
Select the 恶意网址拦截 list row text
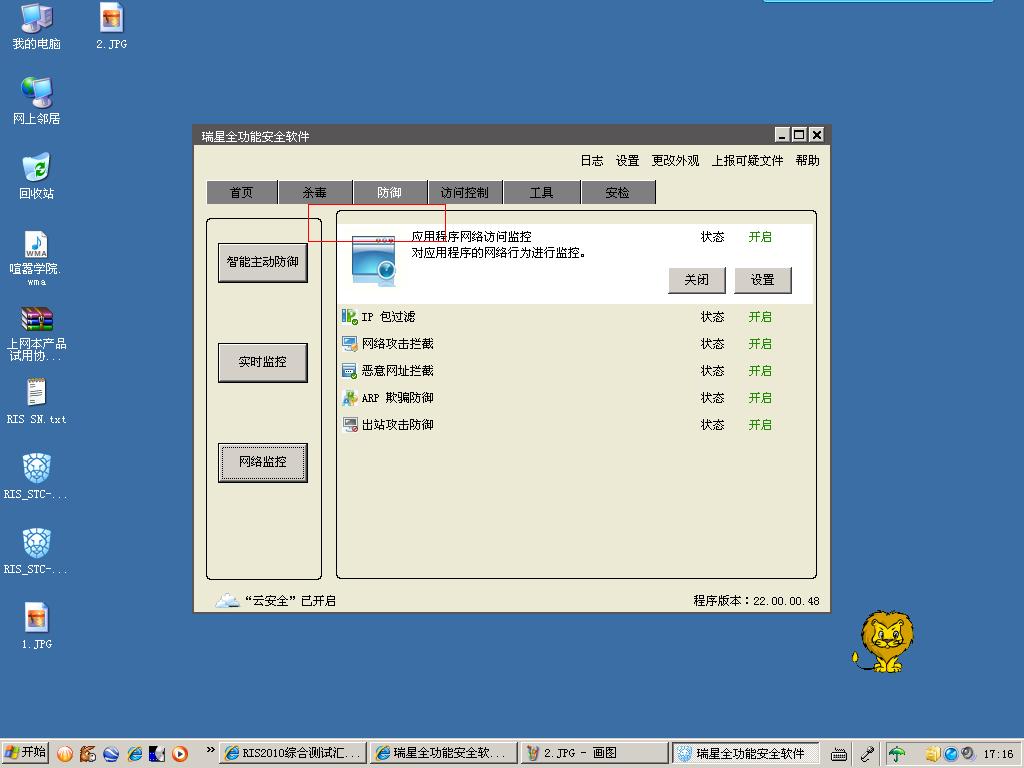click(x=398, y=371)
